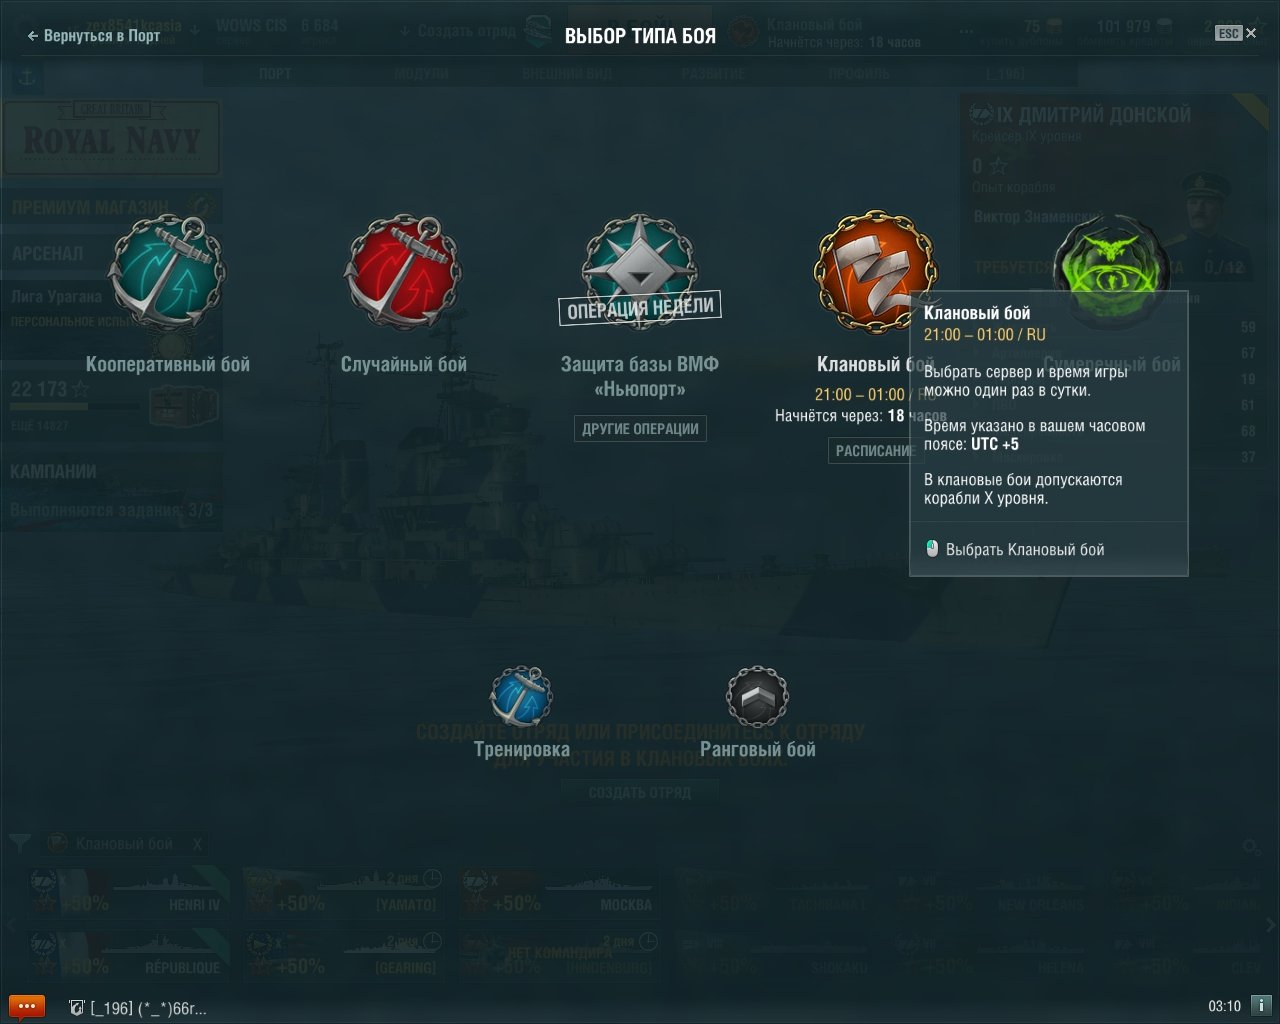
Task: Choose the Ranked battle chevron icon
Action: coord(757,696)
